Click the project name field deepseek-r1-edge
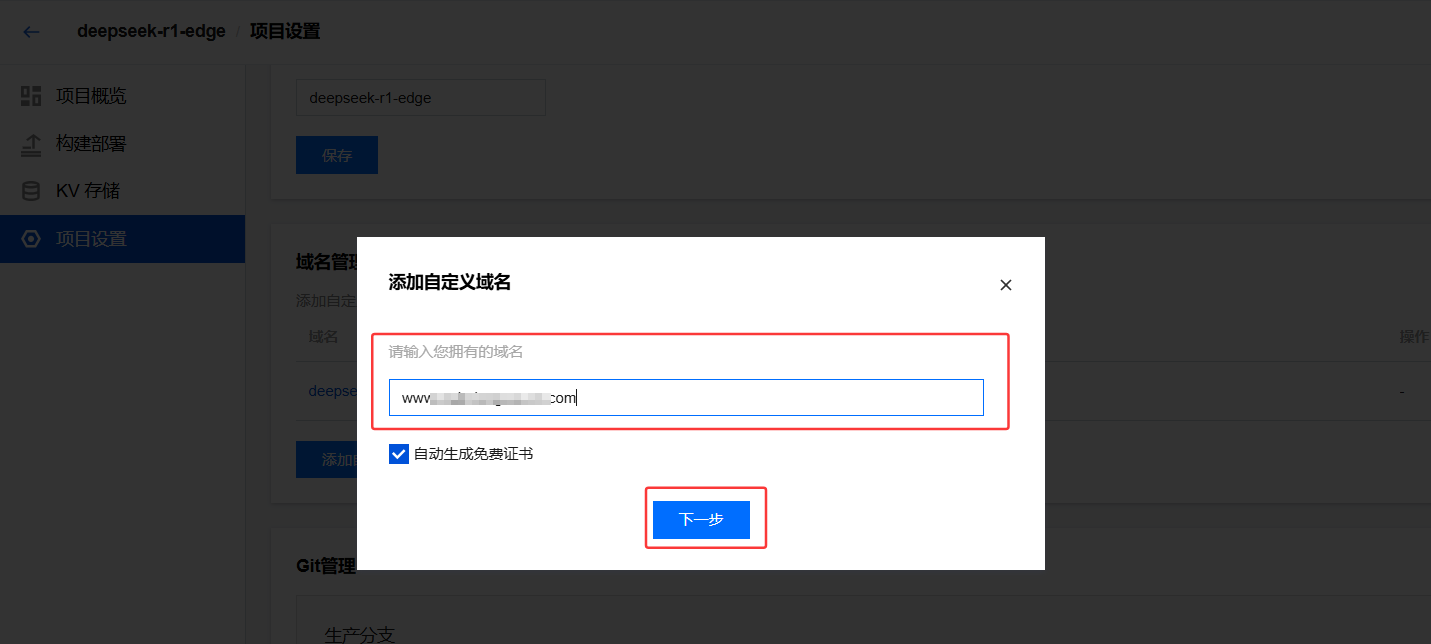This screenshot has width=1431, height=644. pos(420,98)
